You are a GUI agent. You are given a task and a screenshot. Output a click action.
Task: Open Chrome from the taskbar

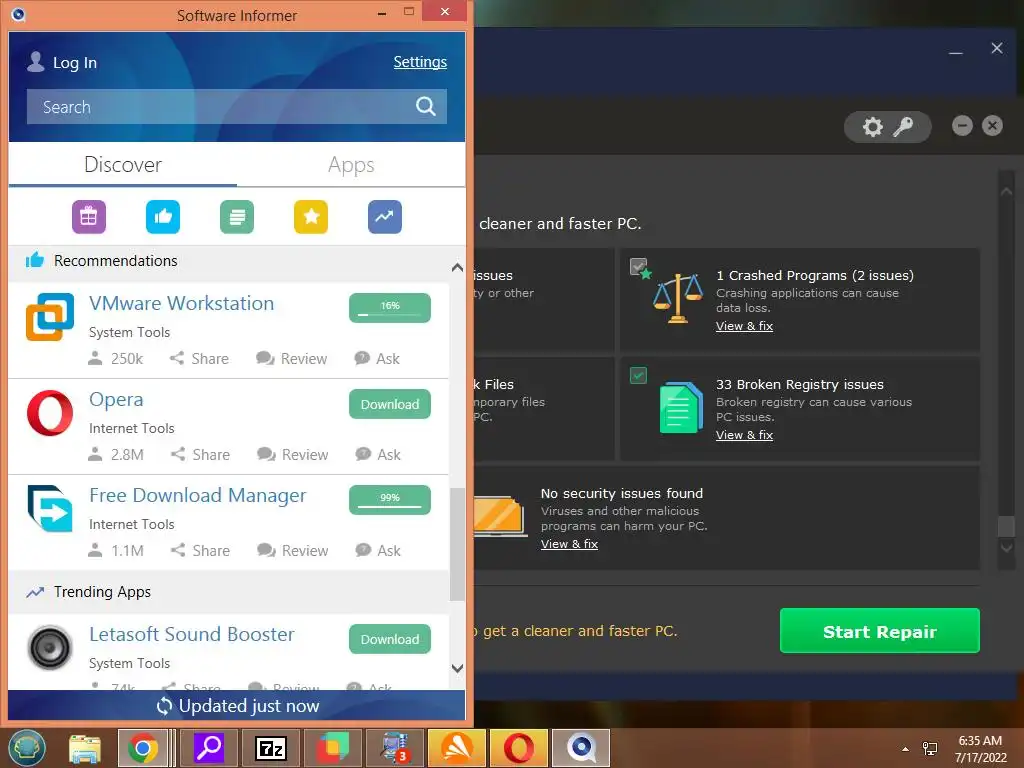tap(142, 748)
